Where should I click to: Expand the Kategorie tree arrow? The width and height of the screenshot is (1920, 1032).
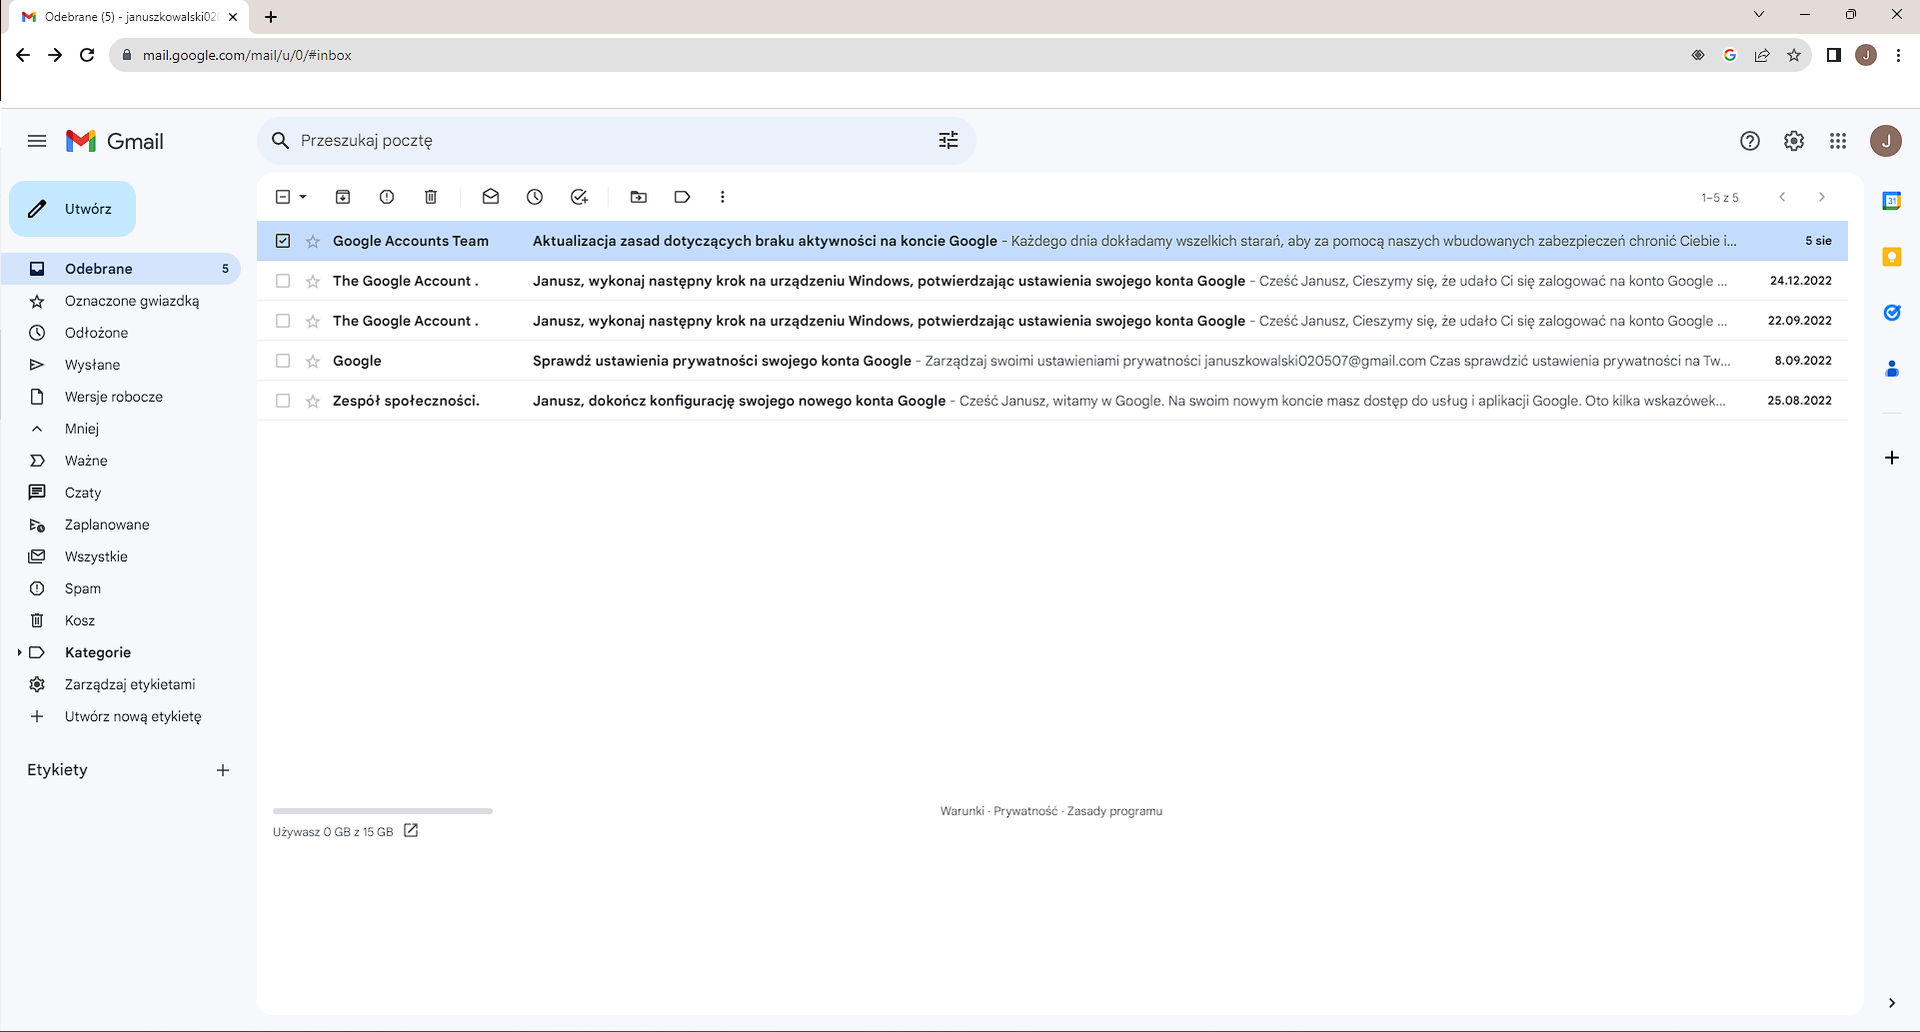(x=19, y=653)
